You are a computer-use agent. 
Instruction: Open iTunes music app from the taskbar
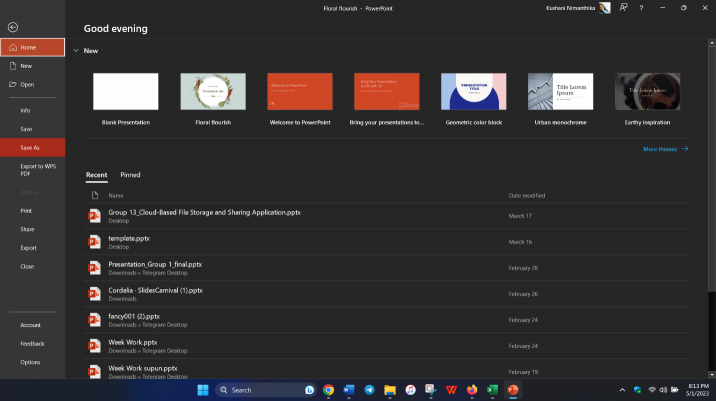pos(411,390)
